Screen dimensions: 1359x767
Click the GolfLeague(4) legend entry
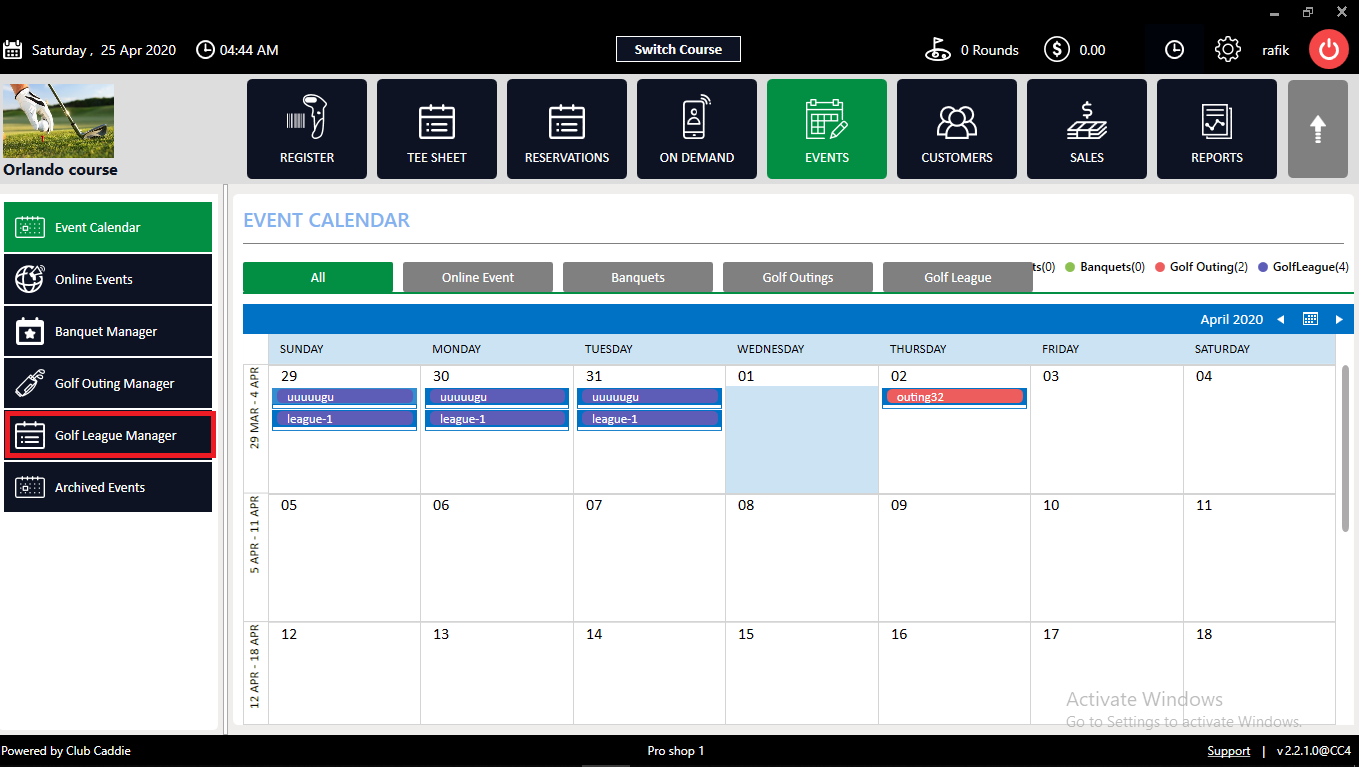[1303, 267]
